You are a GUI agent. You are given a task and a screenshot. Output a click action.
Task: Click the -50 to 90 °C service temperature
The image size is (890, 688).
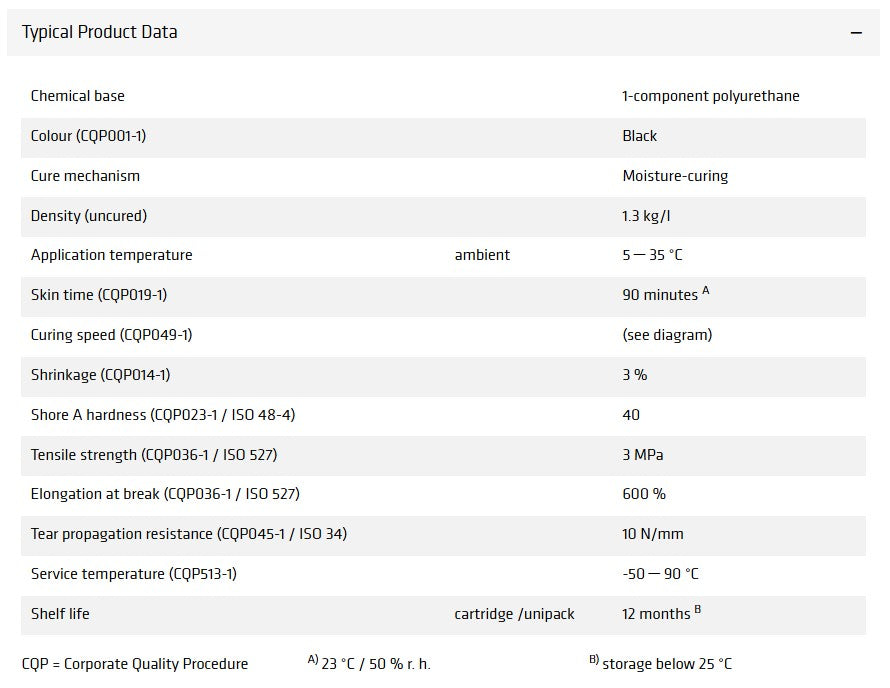pos(660,574)
